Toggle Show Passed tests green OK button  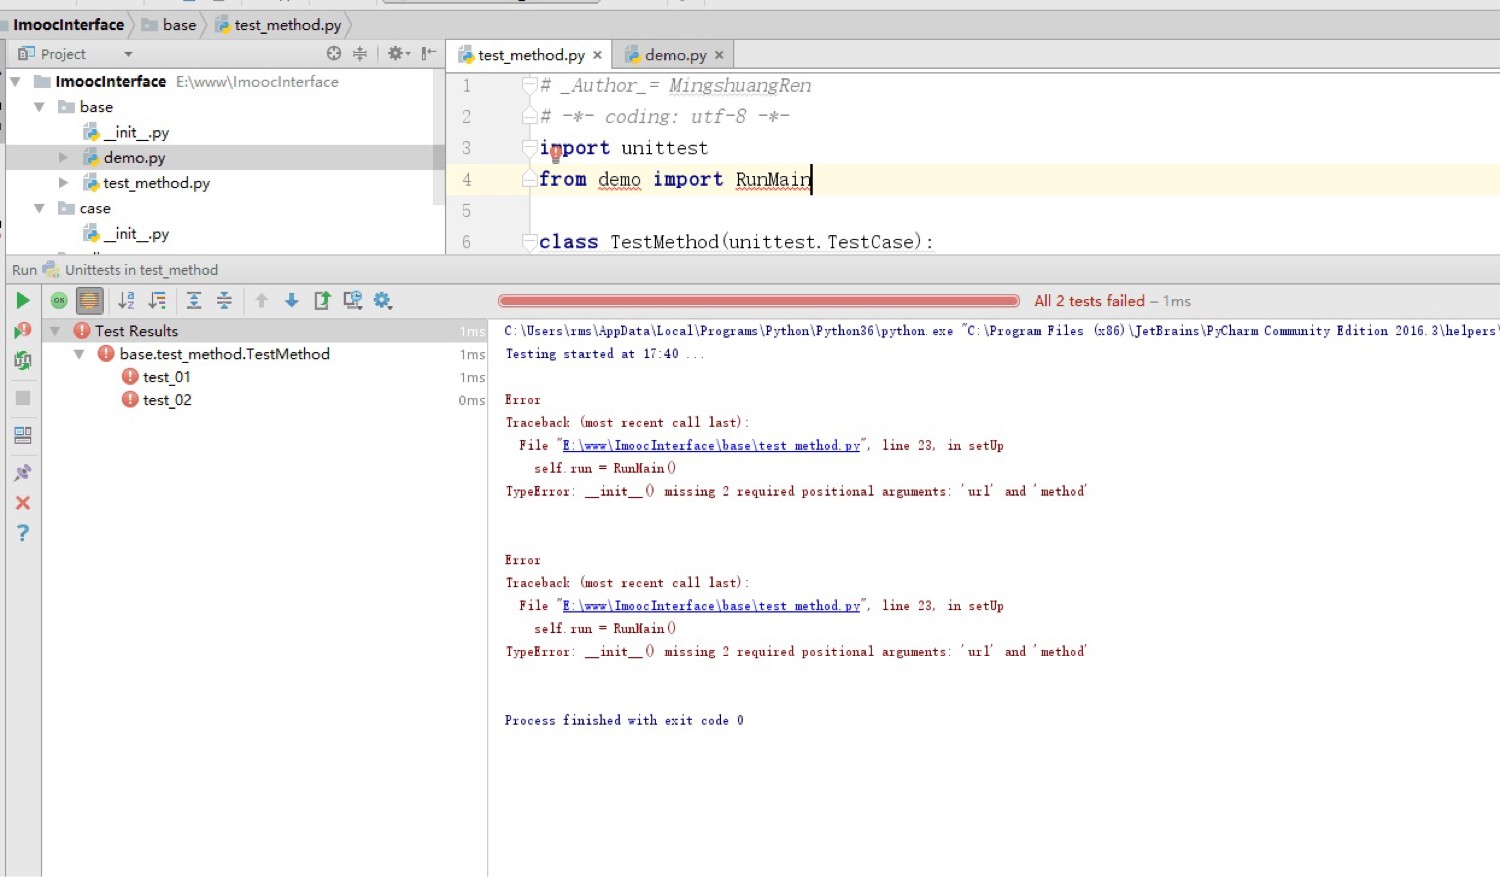tap(59, 301)
